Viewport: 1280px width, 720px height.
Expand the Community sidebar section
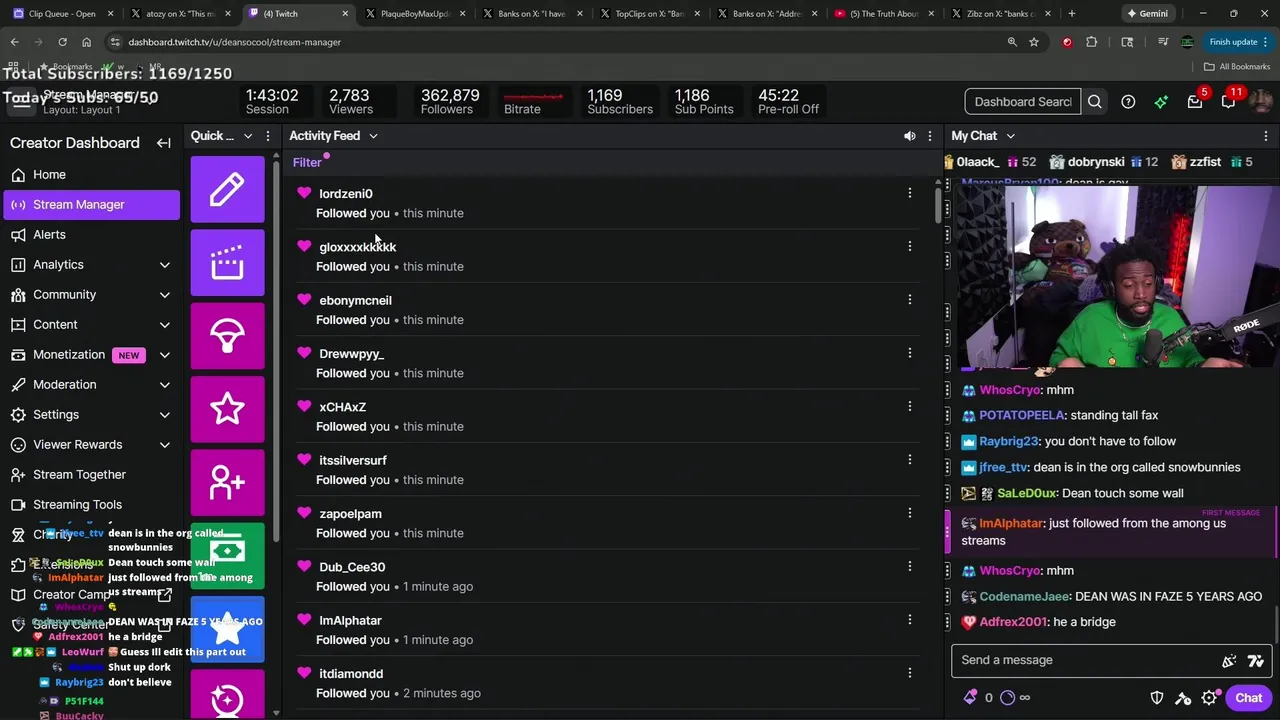[x=165, y=295]
